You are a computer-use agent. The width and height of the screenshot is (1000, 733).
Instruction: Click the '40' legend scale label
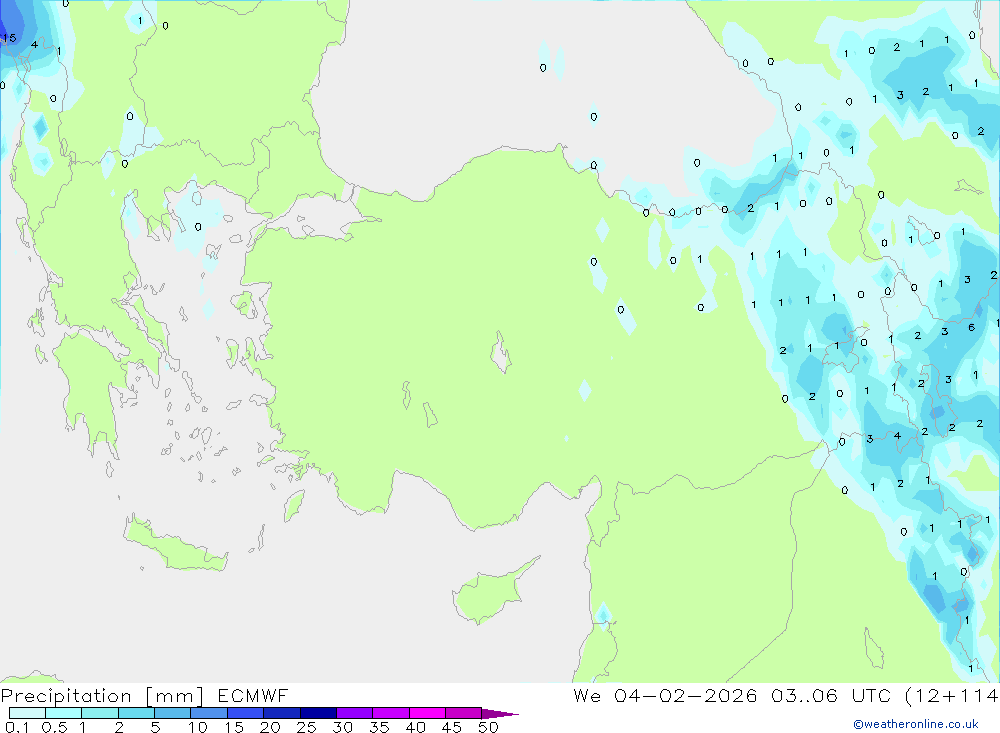click(415, 727)
